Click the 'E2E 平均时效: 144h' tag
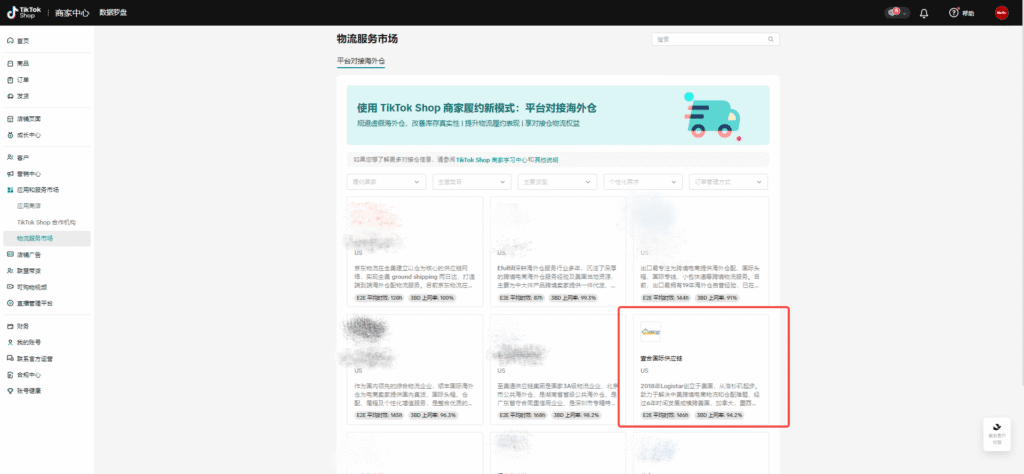The image size is (1024, 474). tap(665, 298)
